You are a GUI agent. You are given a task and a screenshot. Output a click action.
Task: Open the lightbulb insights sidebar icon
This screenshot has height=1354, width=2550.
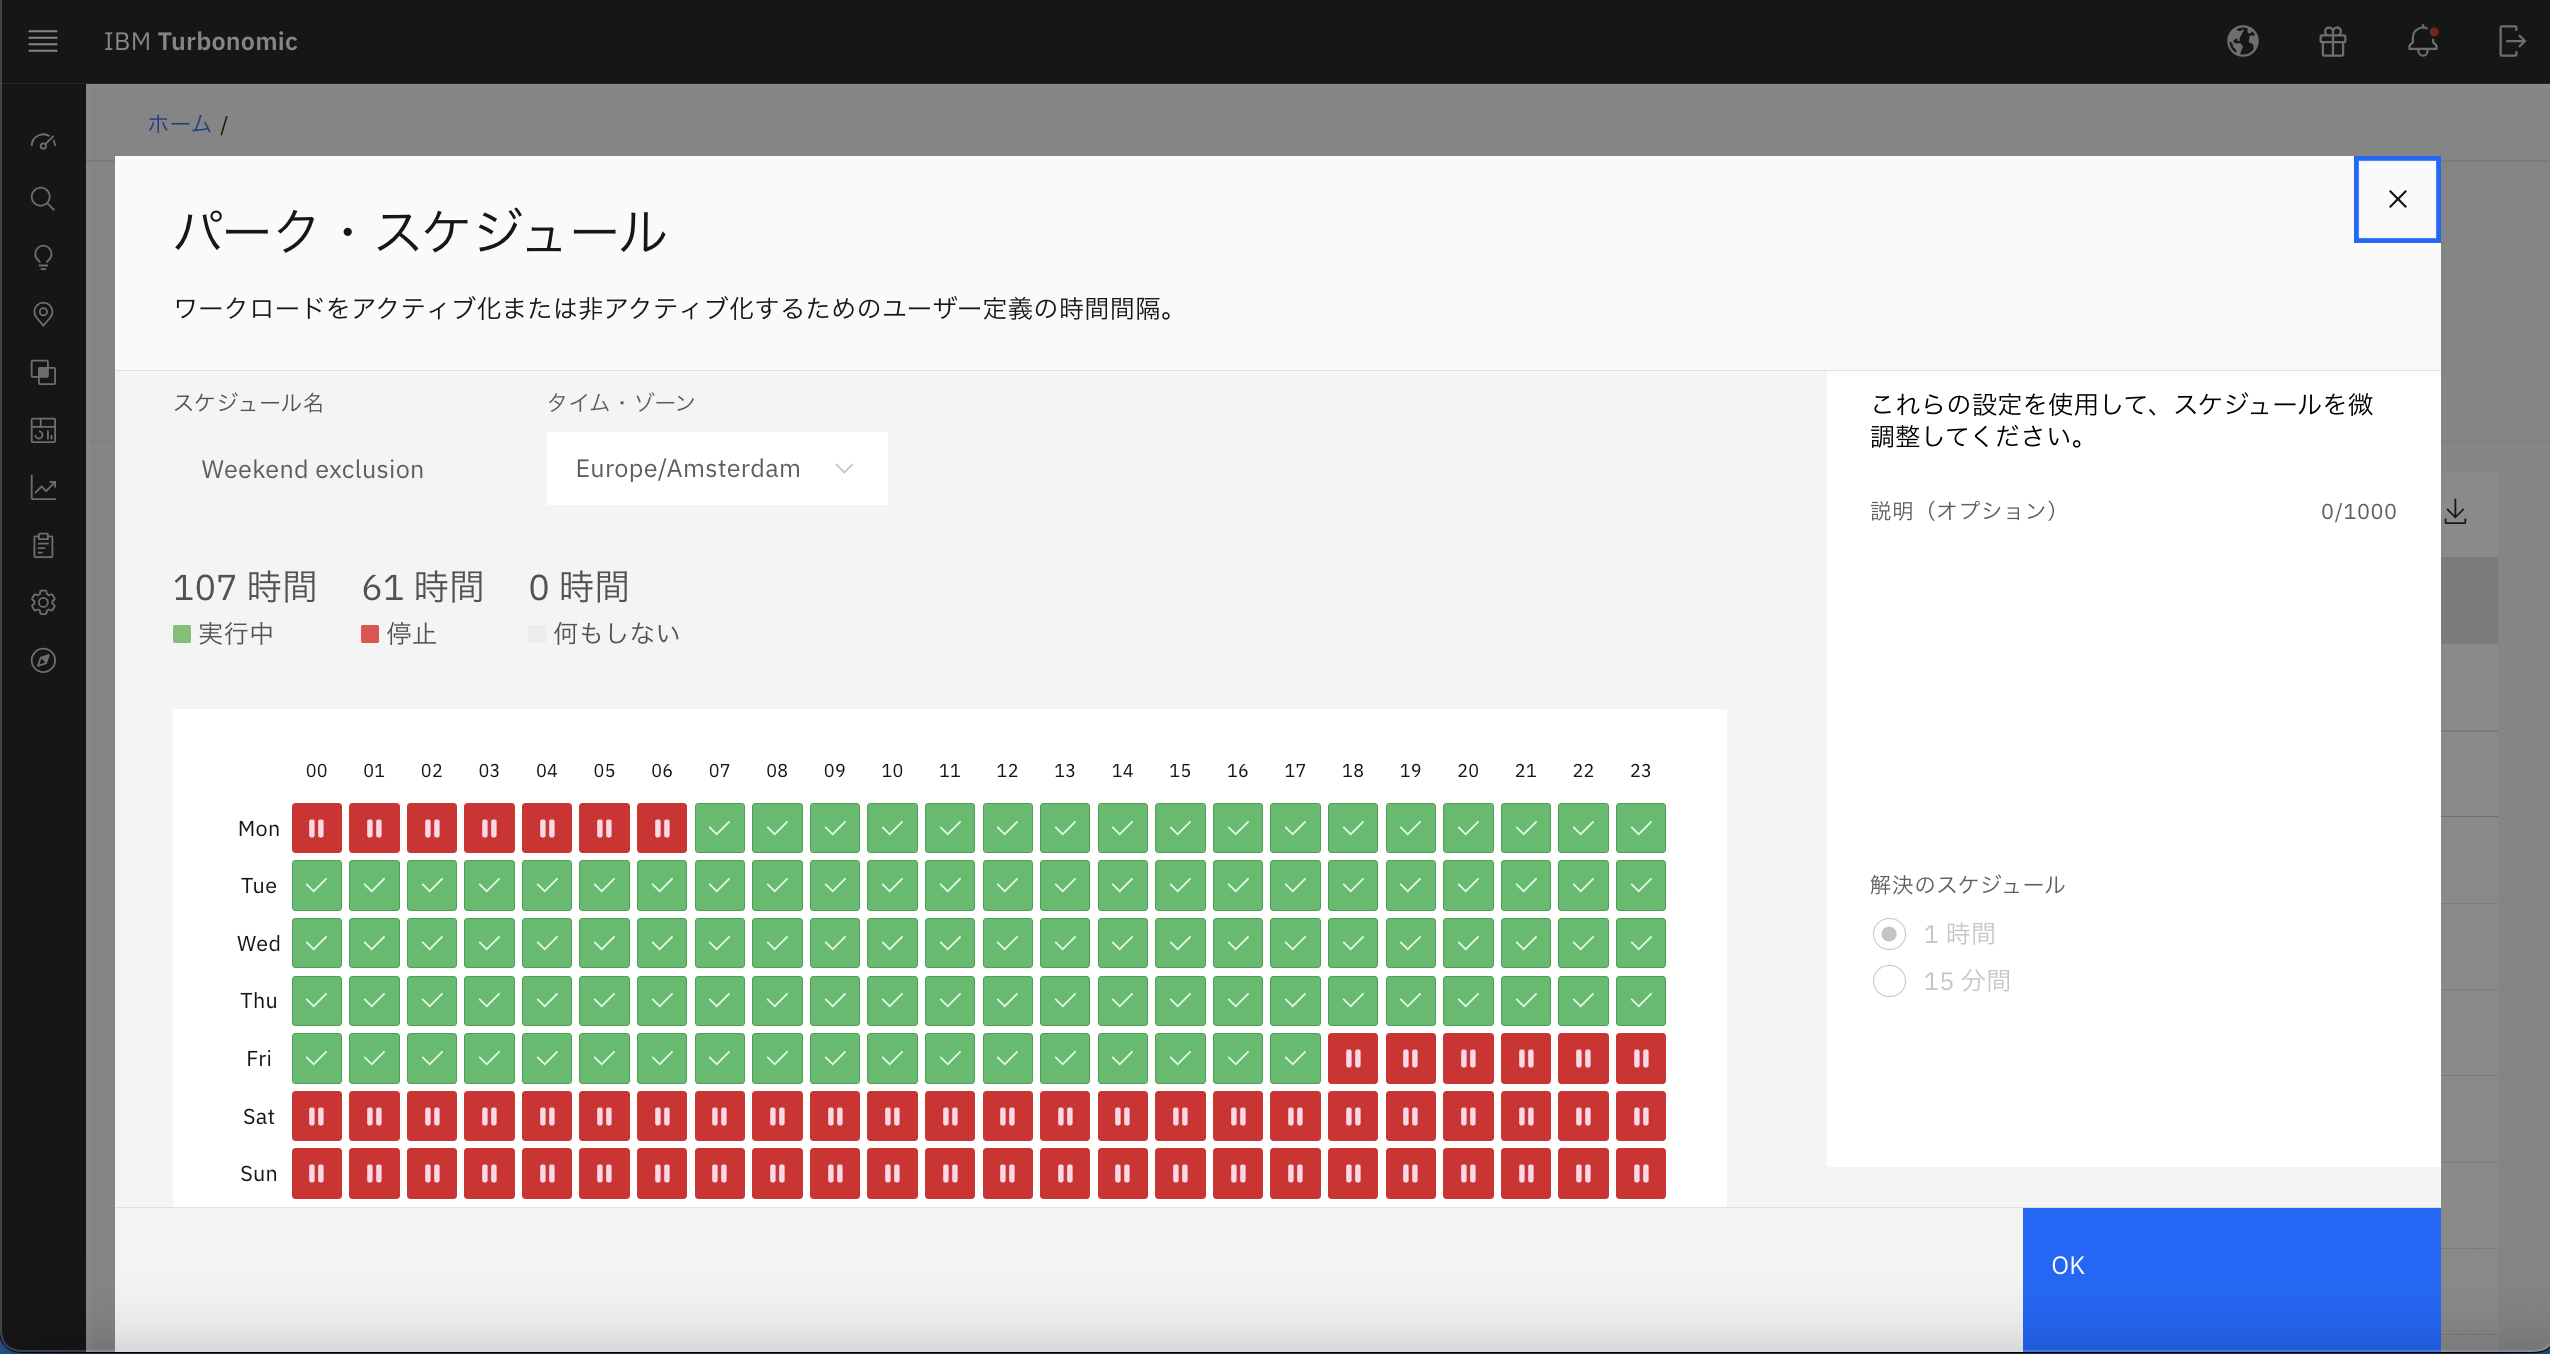pos(42,257)
